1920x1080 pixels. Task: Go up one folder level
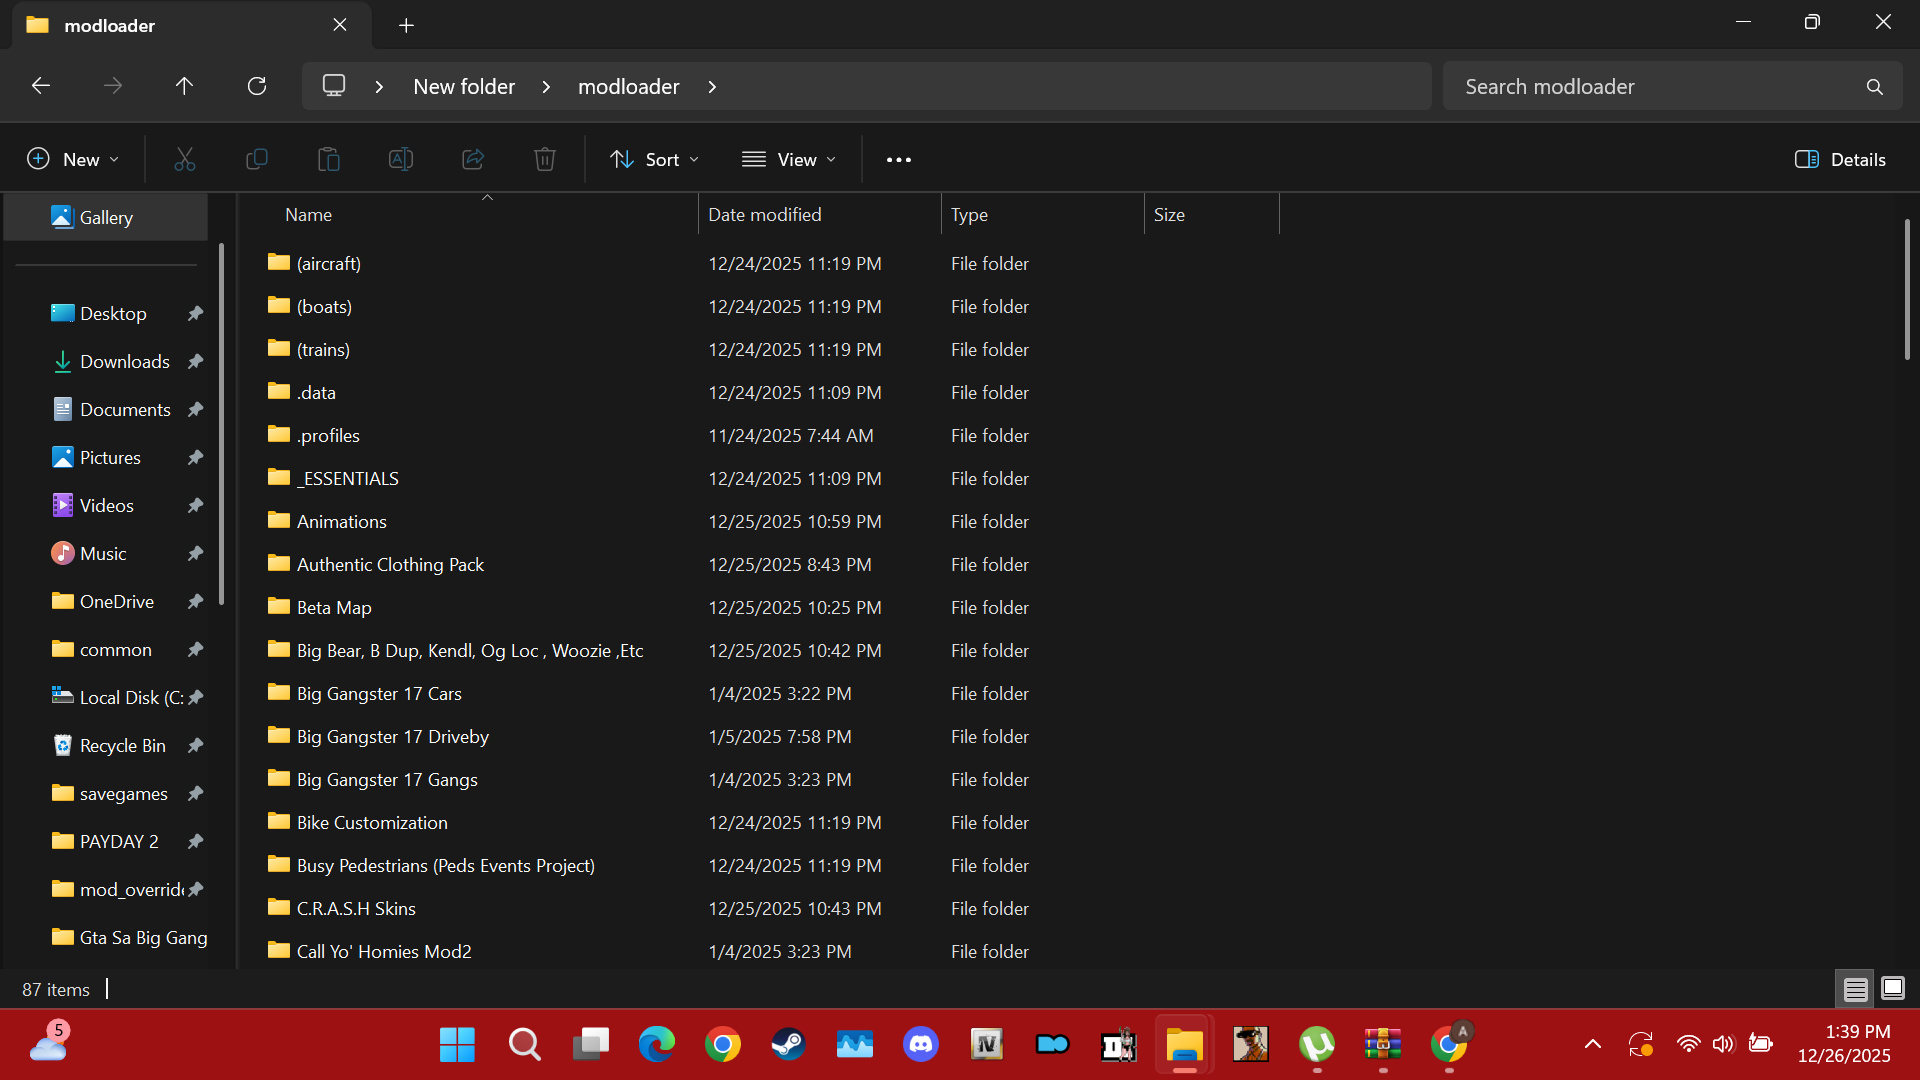point(184,86)
